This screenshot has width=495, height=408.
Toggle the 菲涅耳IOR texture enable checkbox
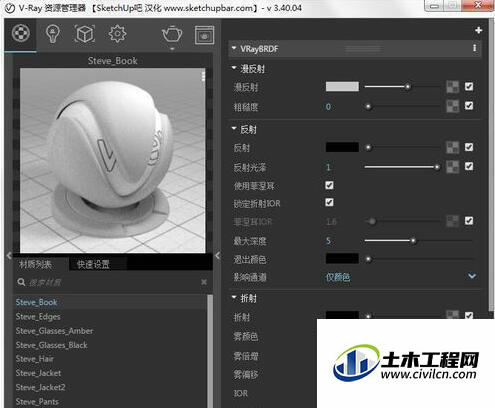coord(469,221)
